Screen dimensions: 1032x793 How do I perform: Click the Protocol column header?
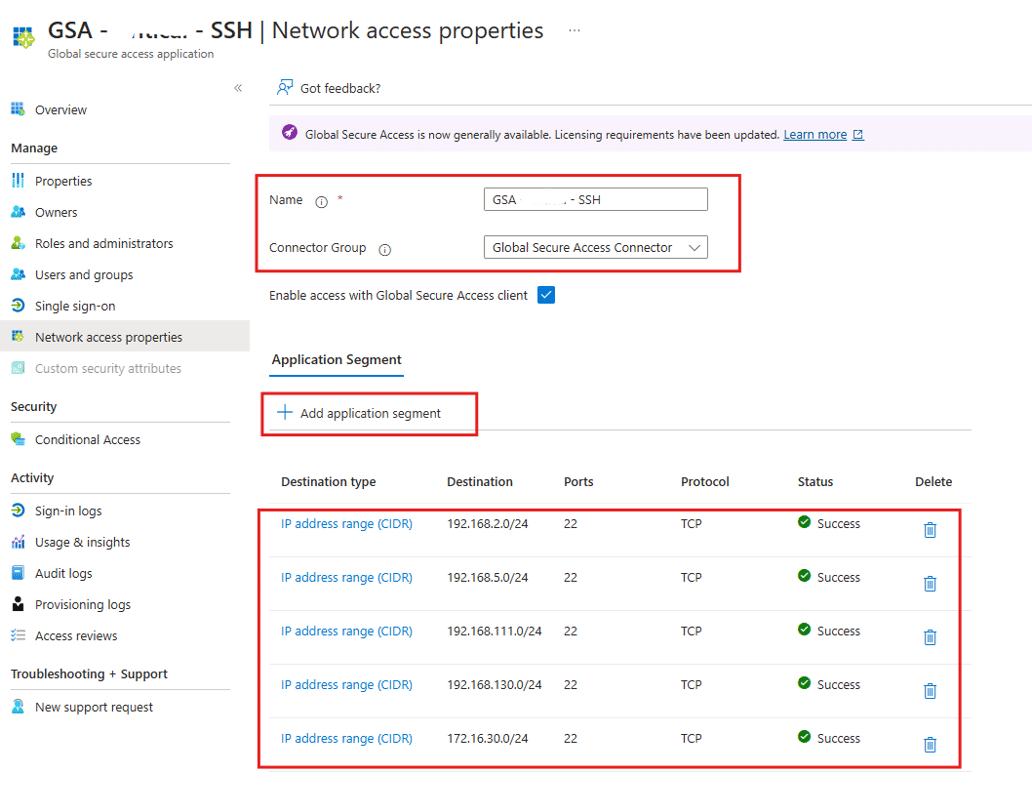705,482
